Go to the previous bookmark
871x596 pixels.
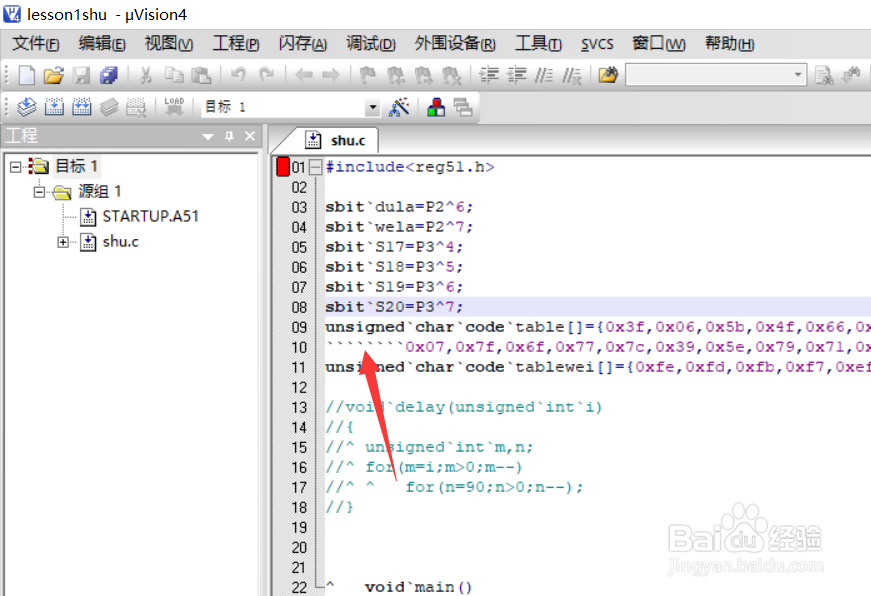pos(396,75)
